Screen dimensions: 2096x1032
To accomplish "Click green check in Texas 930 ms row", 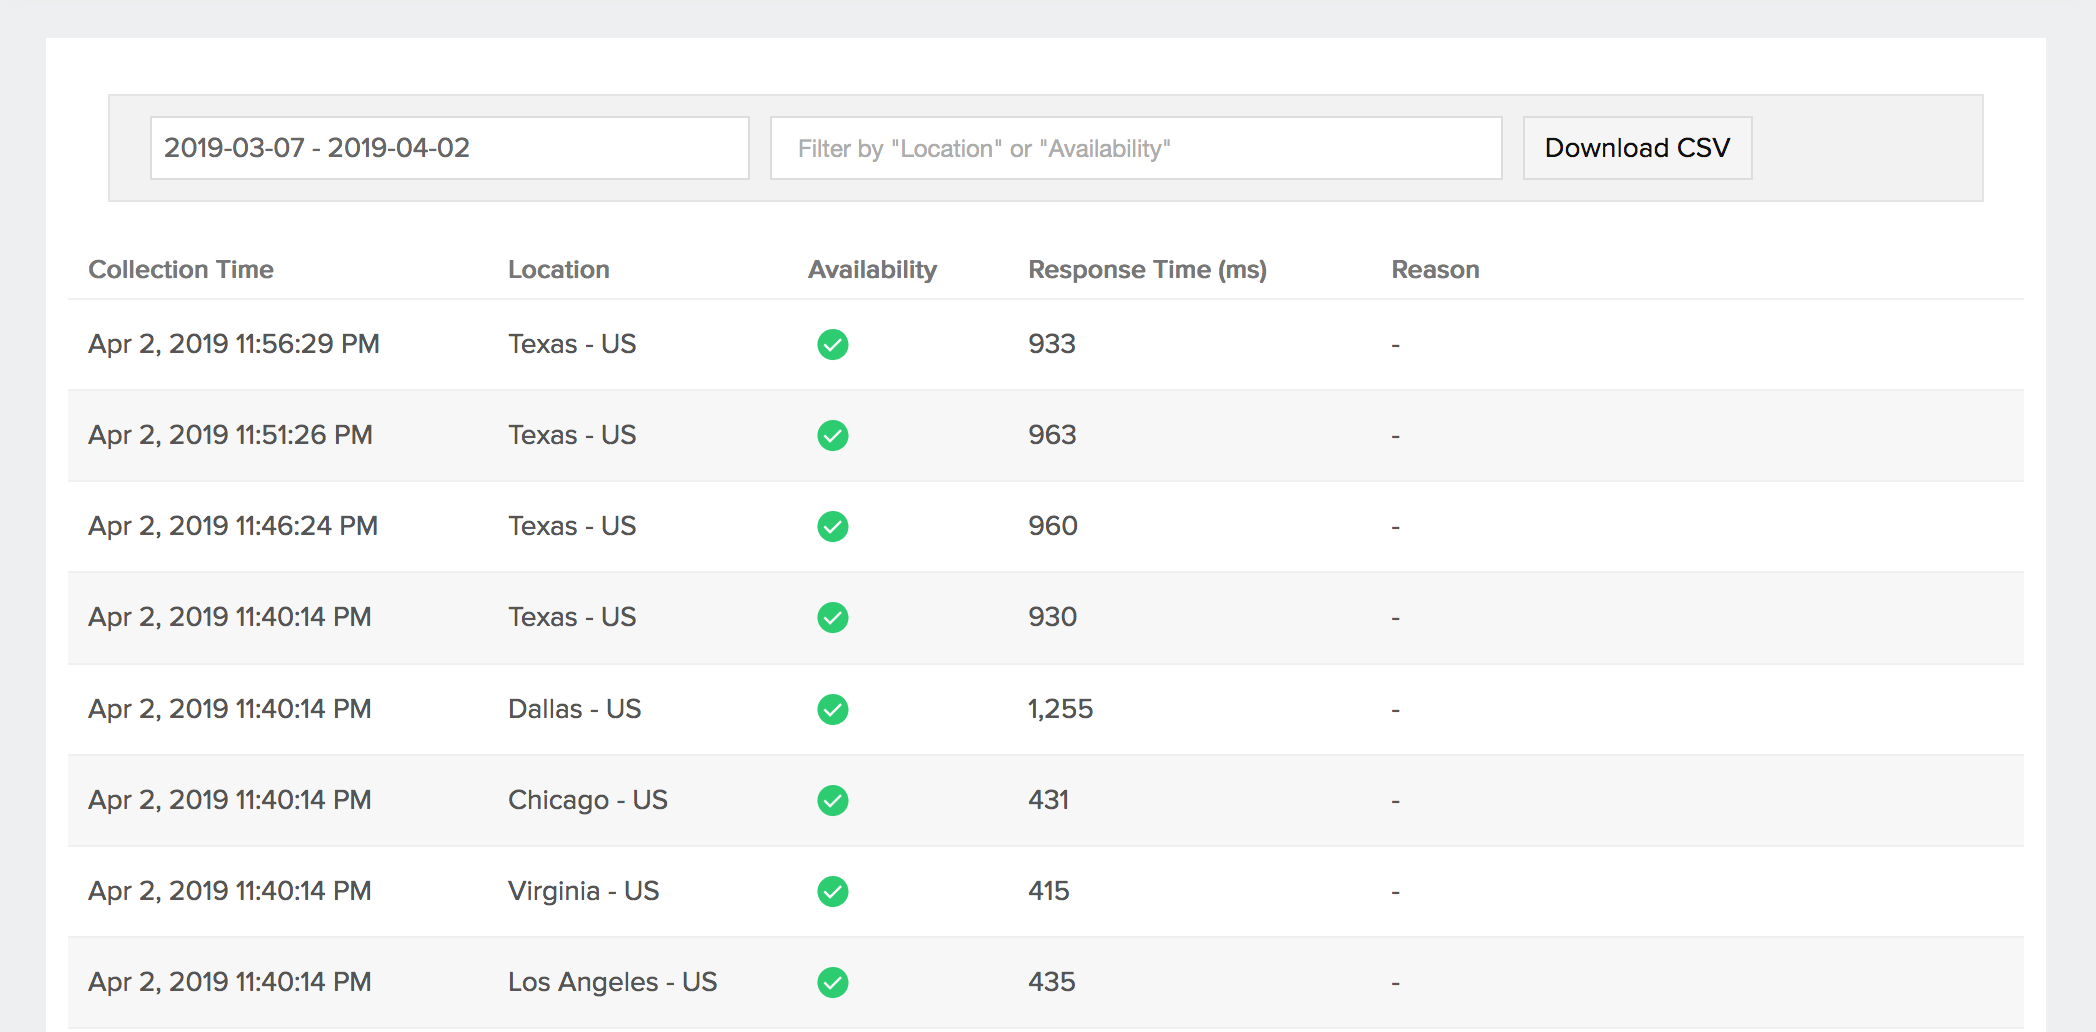I will pyautogui.click(x=832, y=617).
